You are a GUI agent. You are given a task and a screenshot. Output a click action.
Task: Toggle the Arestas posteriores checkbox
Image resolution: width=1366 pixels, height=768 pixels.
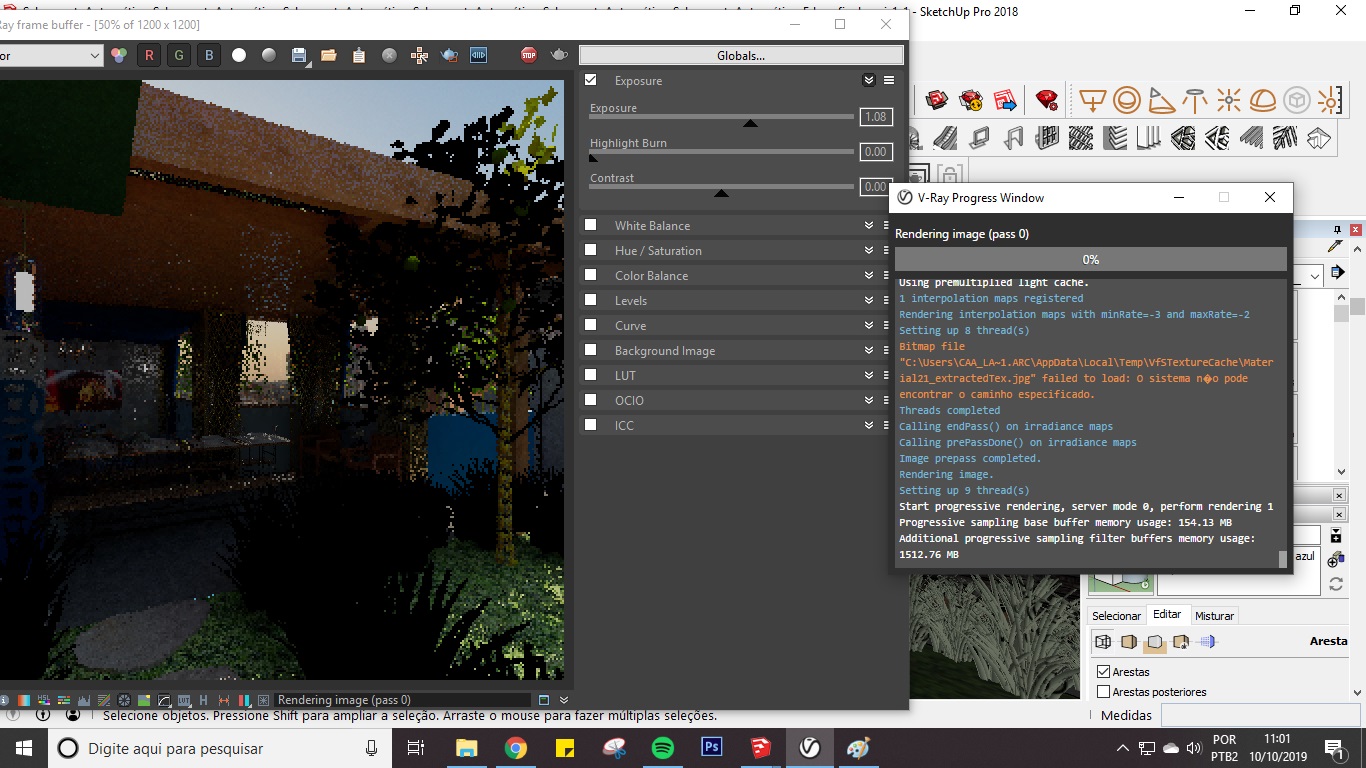[x=1104, y=692]
